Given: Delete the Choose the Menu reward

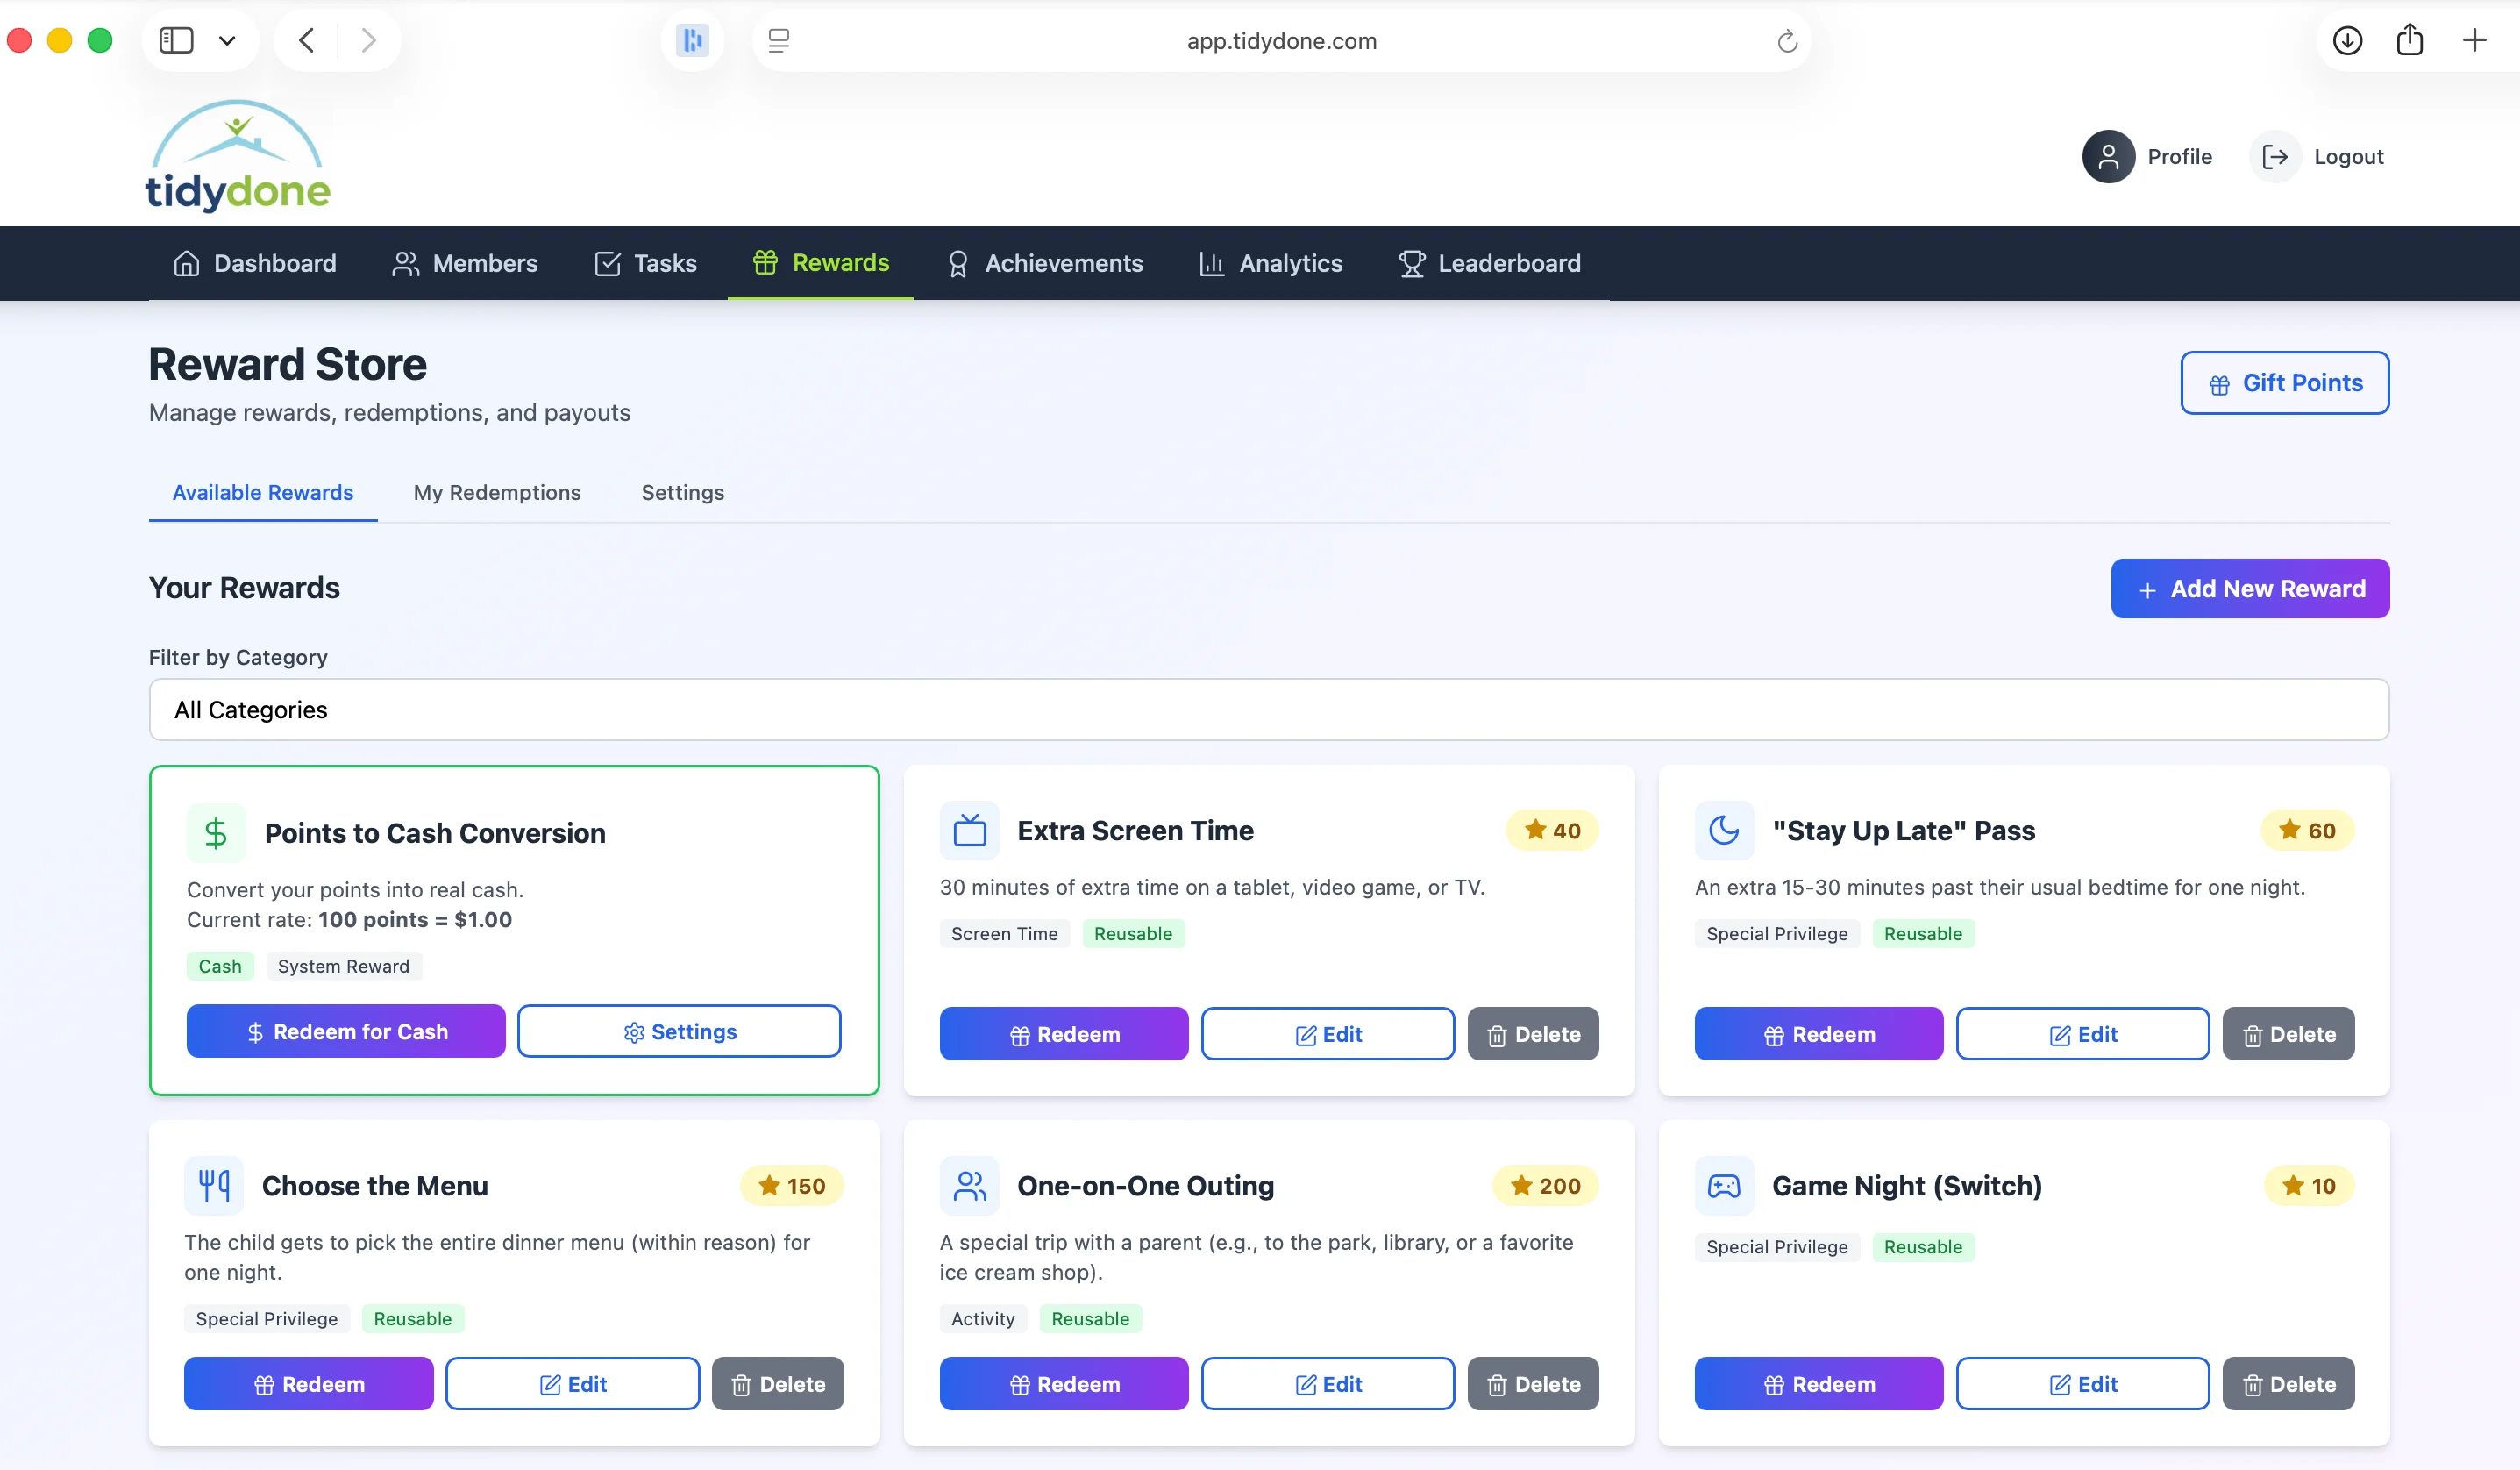Looking at the screenshot, I should click(778, 1385).
